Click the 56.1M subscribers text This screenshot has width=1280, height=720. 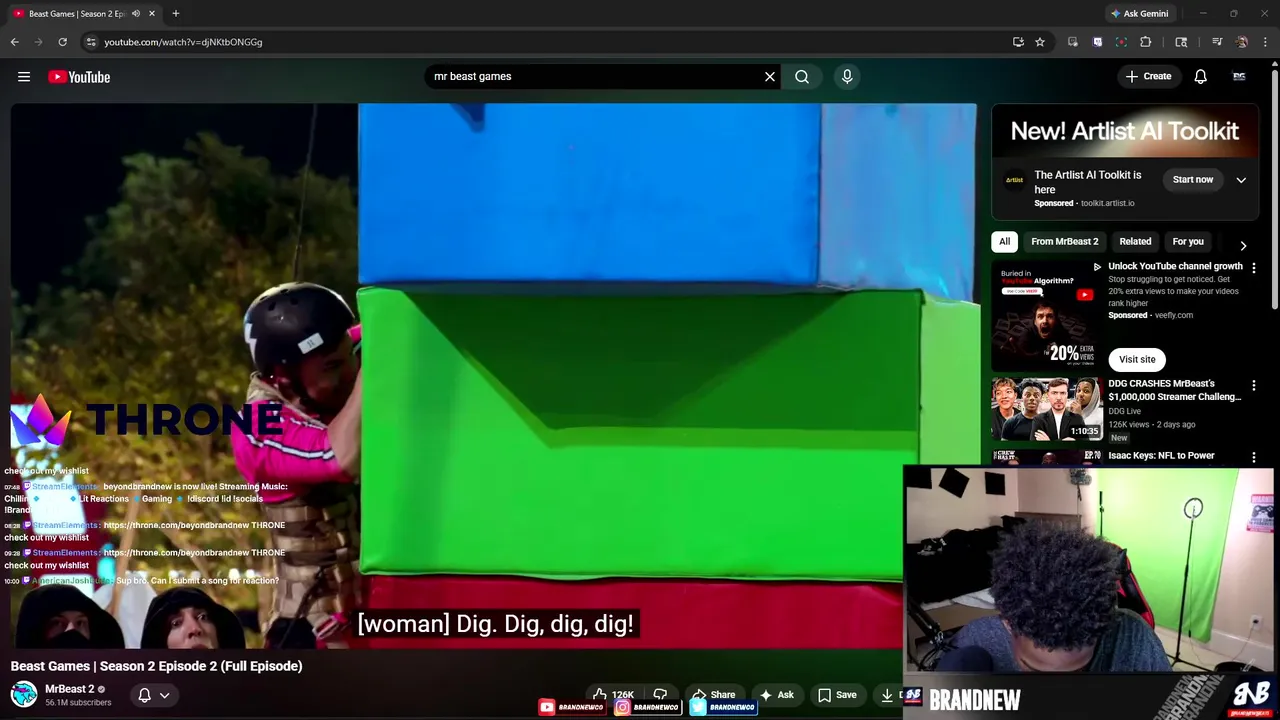click(x=78, y=703)
